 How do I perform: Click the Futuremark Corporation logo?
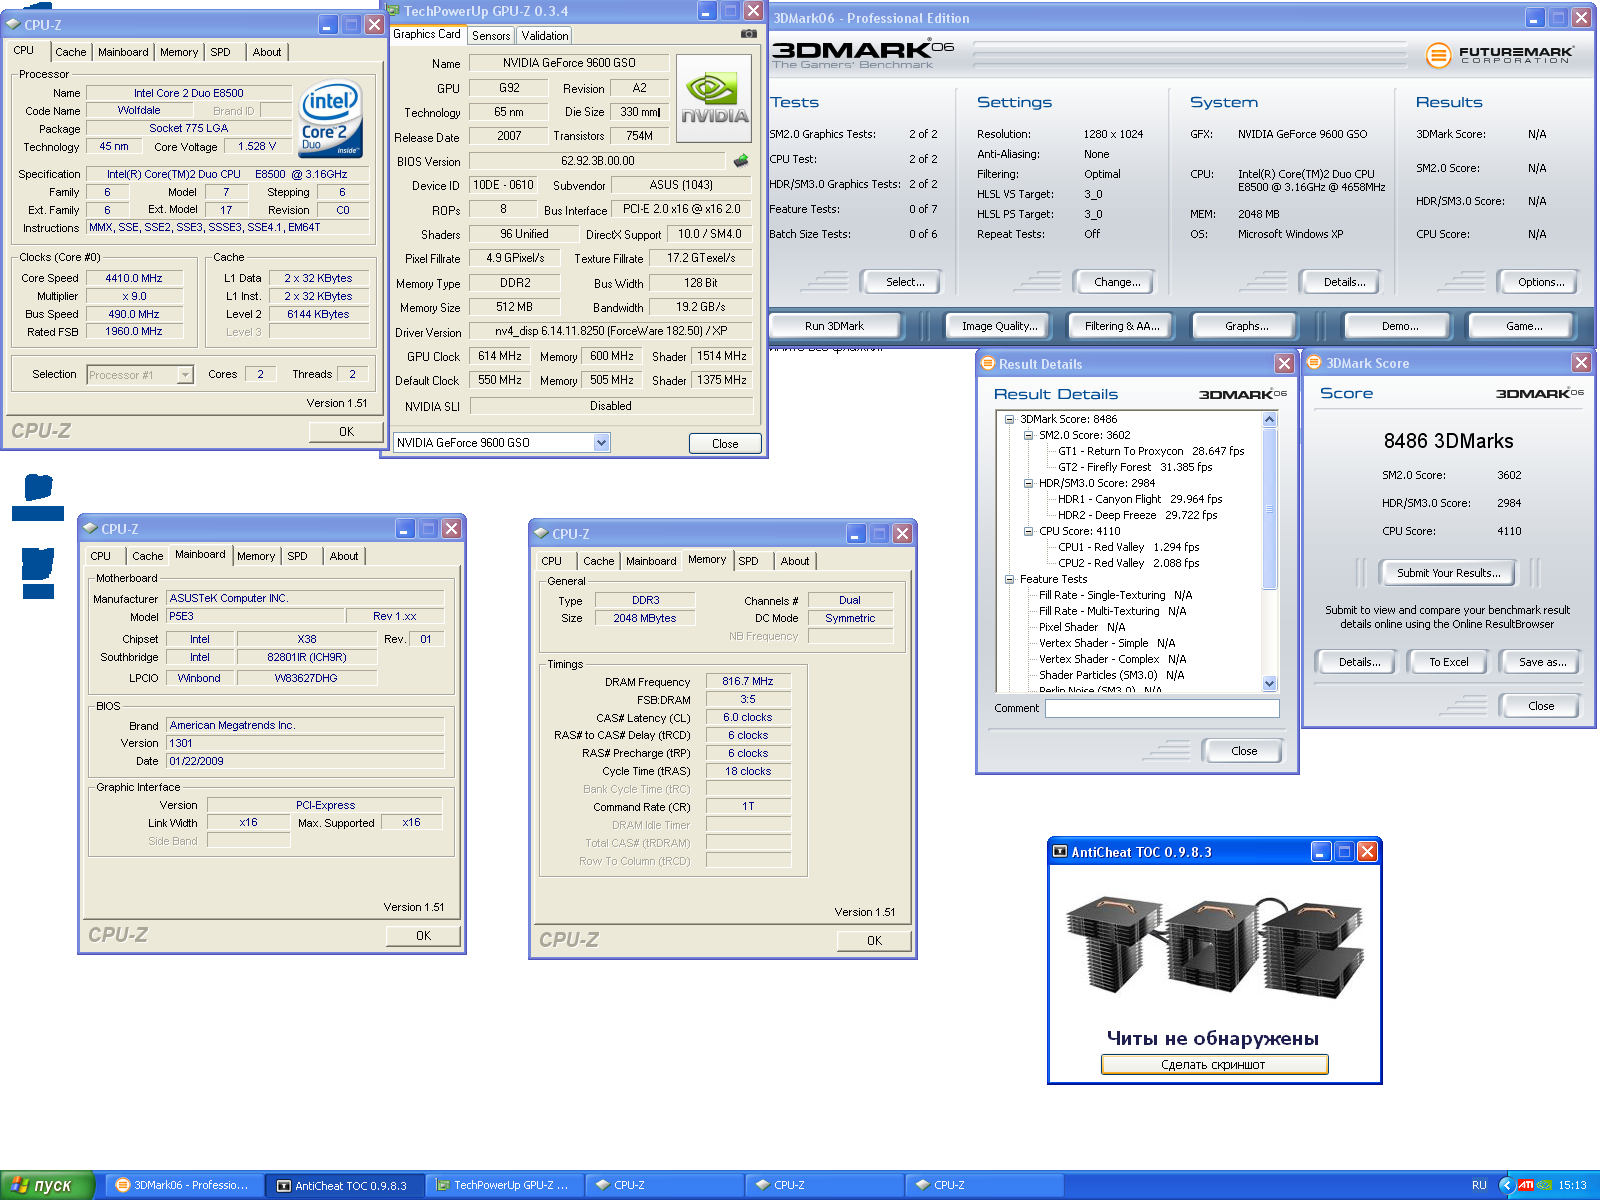[1499, 55]
